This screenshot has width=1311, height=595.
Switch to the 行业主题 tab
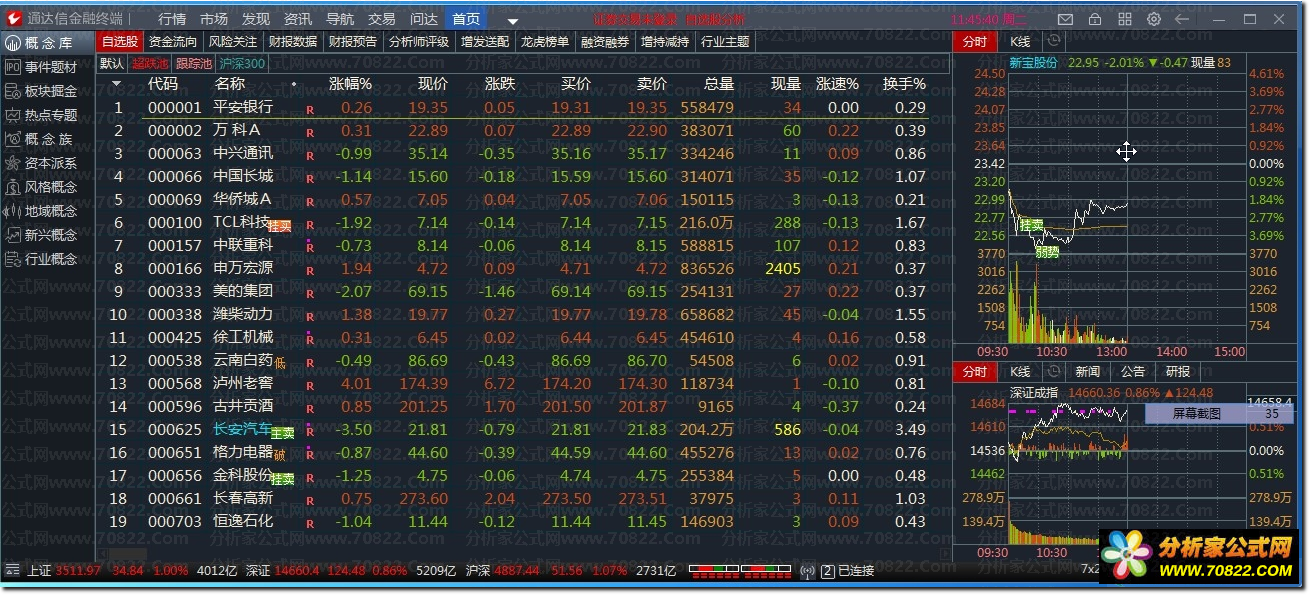[725, 41]
